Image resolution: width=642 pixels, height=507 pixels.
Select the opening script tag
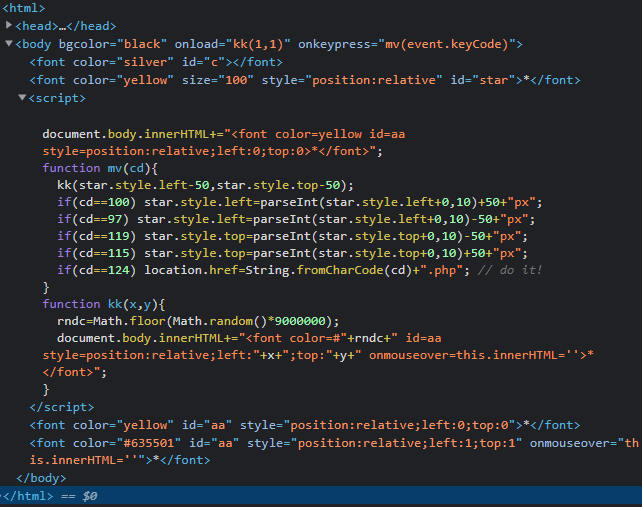(x=57, y=98)
